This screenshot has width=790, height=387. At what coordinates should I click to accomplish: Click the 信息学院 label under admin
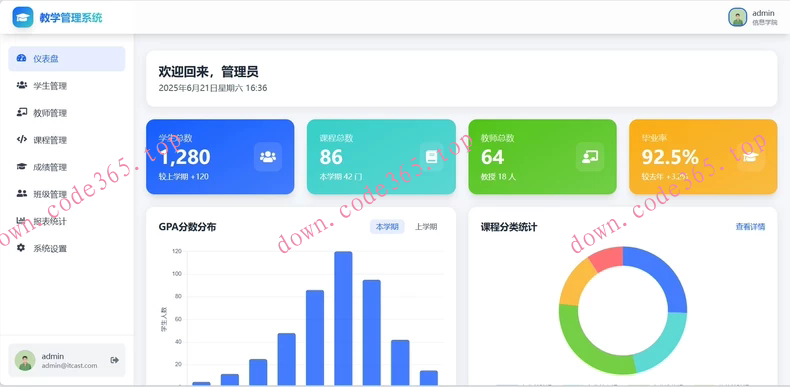click(x=764, y=23)
